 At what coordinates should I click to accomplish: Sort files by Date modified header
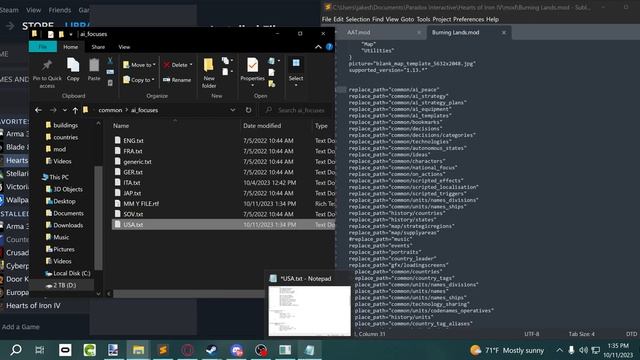pyautogui.click(x=262, y=126)
